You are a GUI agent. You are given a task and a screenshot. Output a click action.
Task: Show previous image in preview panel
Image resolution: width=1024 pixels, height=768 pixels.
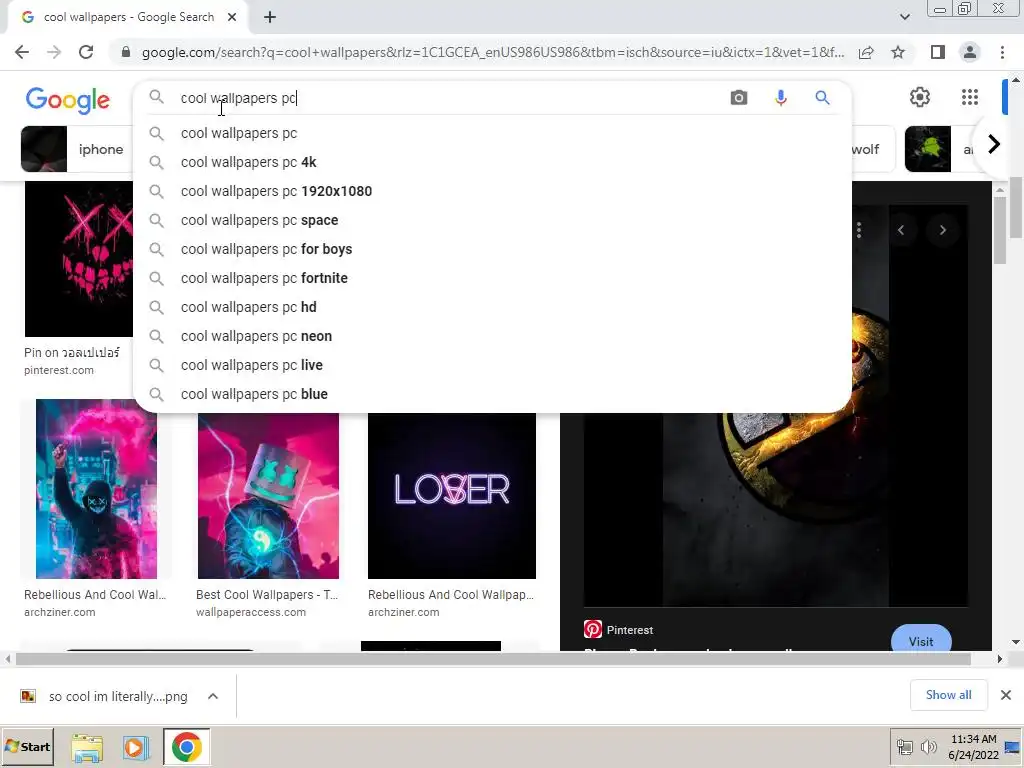pyautogui.click(x=901, y=230)
